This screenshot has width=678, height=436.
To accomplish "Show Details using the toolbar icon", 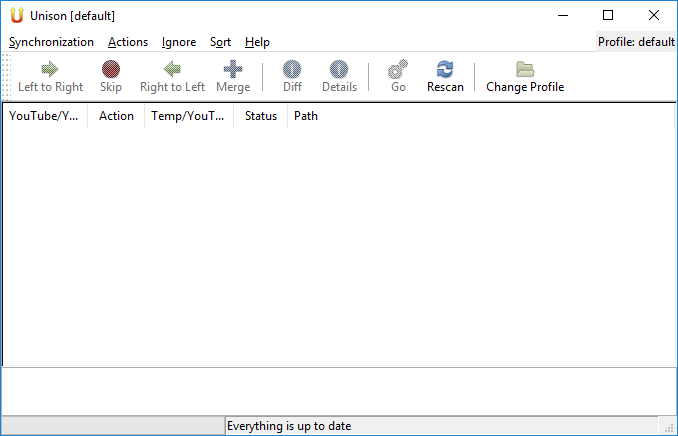I will tap(339, 69).
